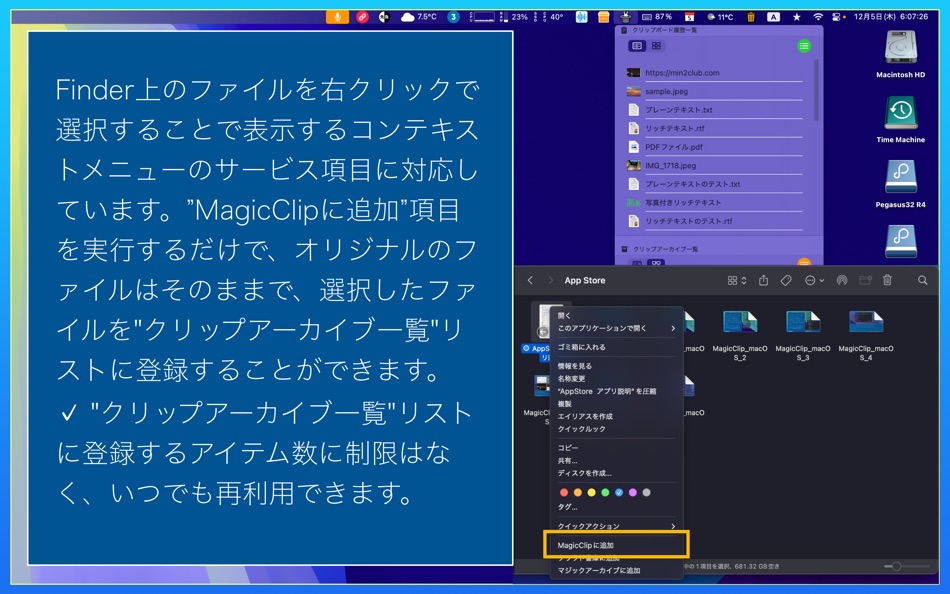Choose クイックルック in context menu
Viewport: 950px width, 594px height.
pos(616,429)
